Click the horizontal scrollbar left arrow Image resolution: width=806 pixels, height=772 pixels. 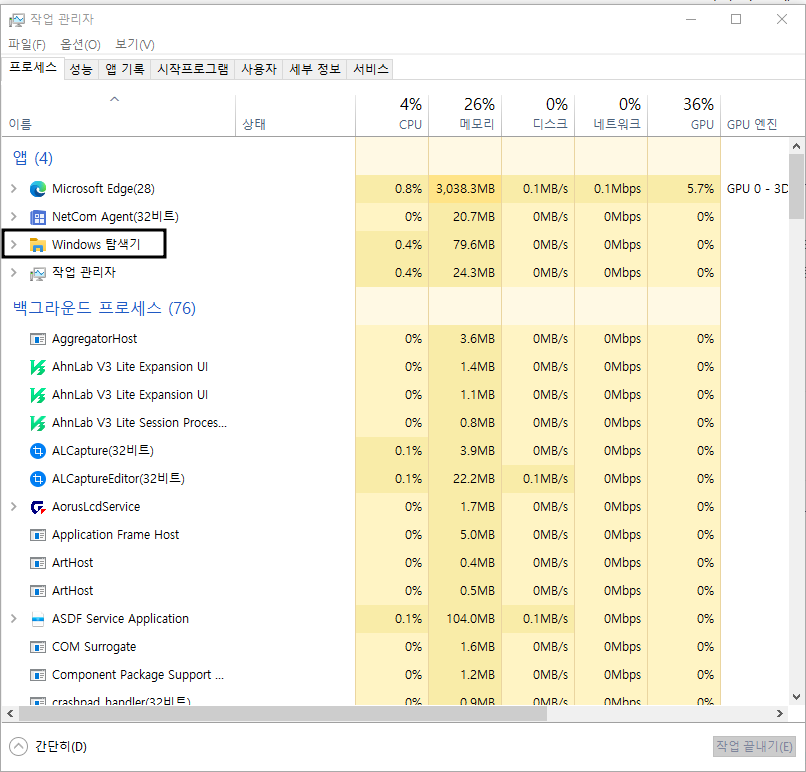10,713
